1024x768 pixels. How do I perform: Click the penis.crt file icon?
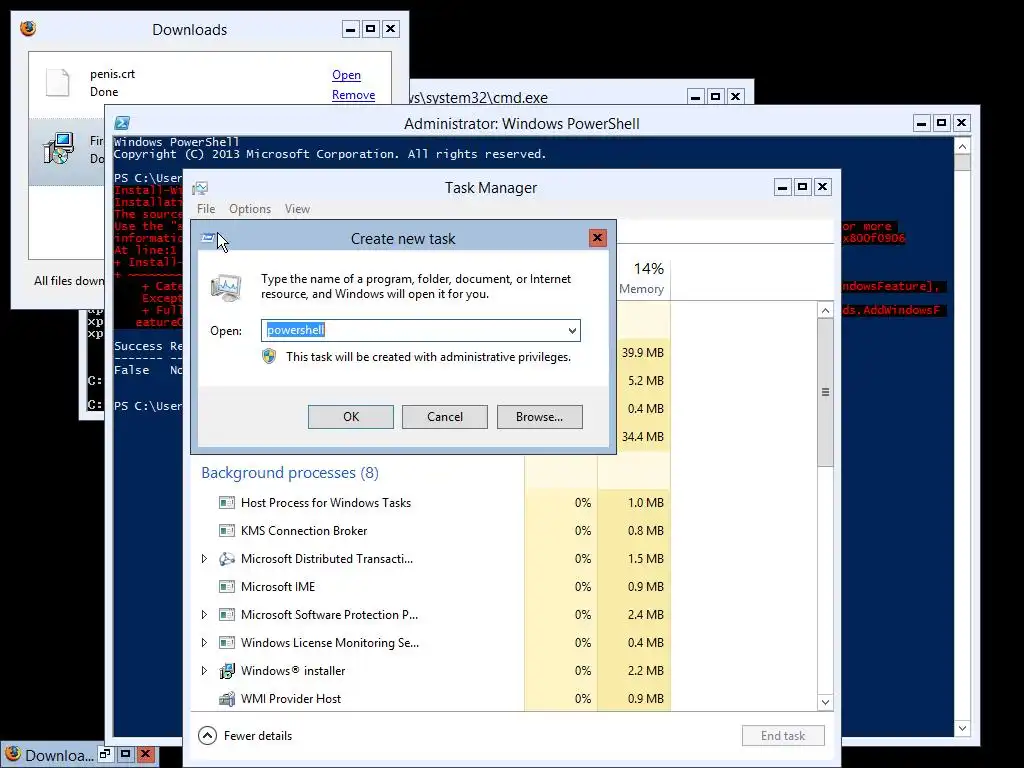57,82
